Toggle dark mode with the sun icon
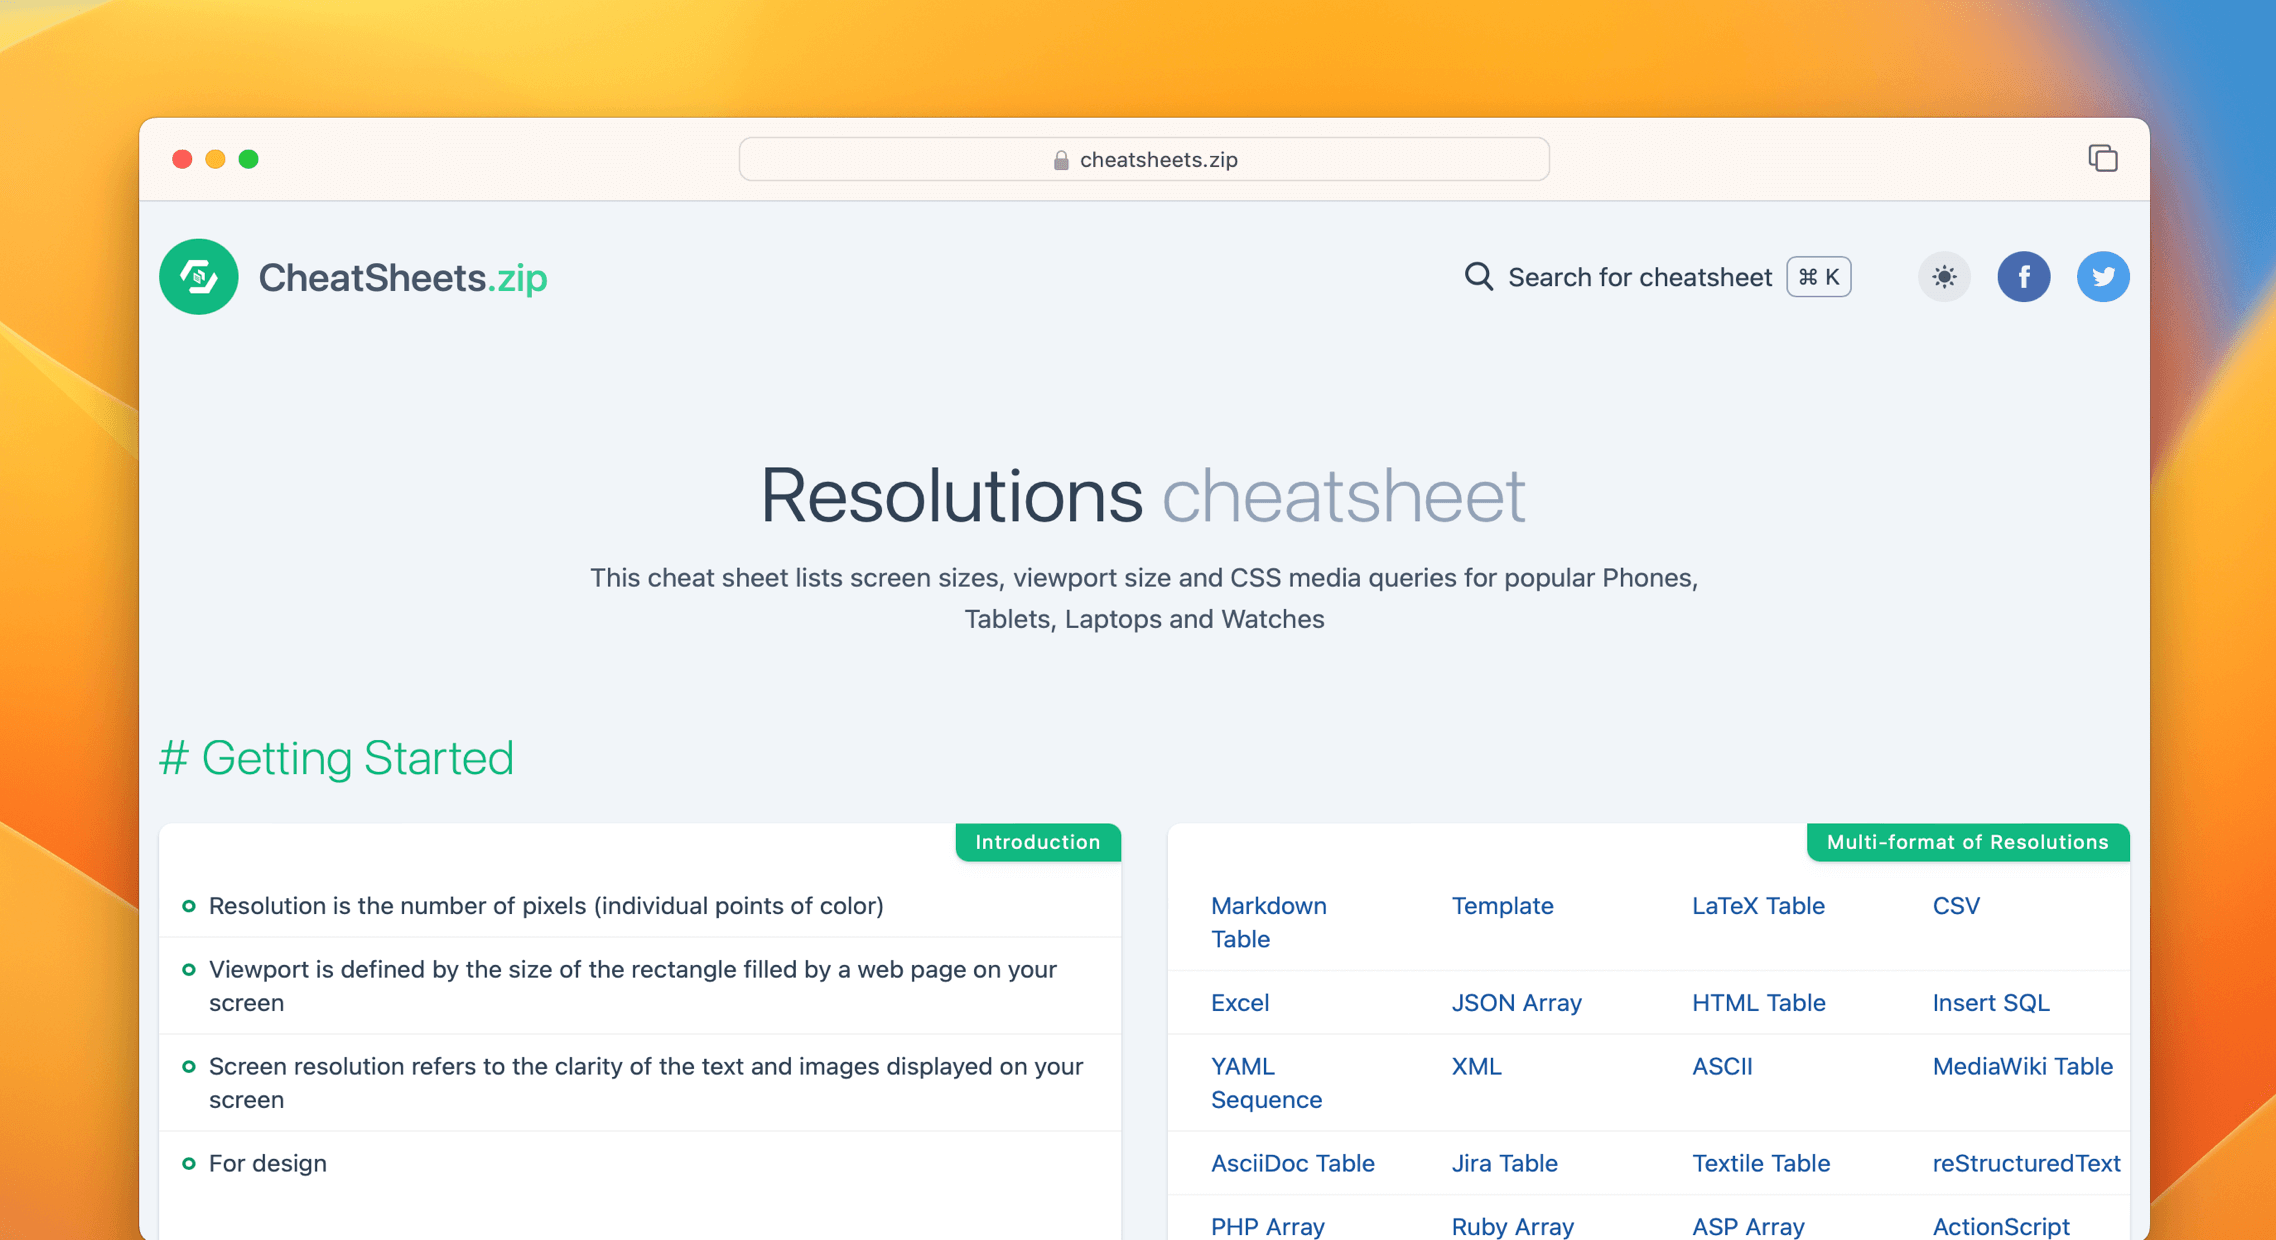2276x1240 pixels. coord(1943,277)
